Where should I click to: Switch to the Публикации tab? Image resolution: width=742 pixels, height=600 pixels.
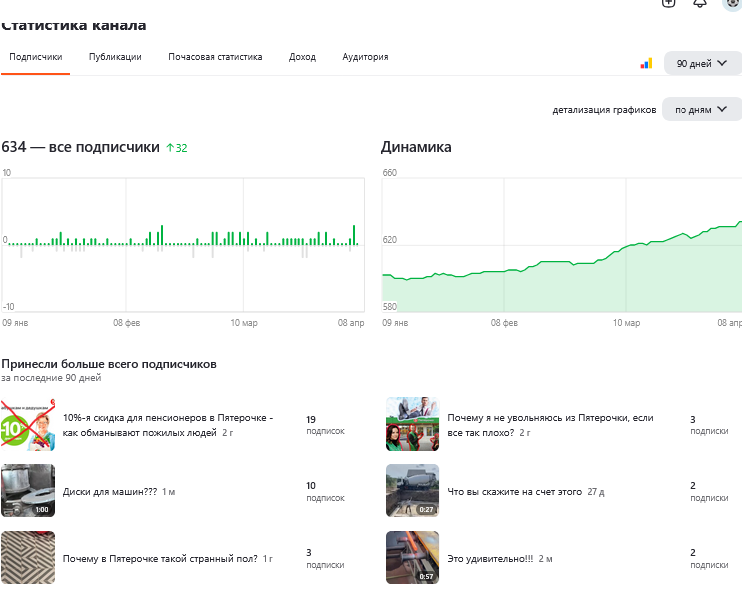(x=115, y=57)
